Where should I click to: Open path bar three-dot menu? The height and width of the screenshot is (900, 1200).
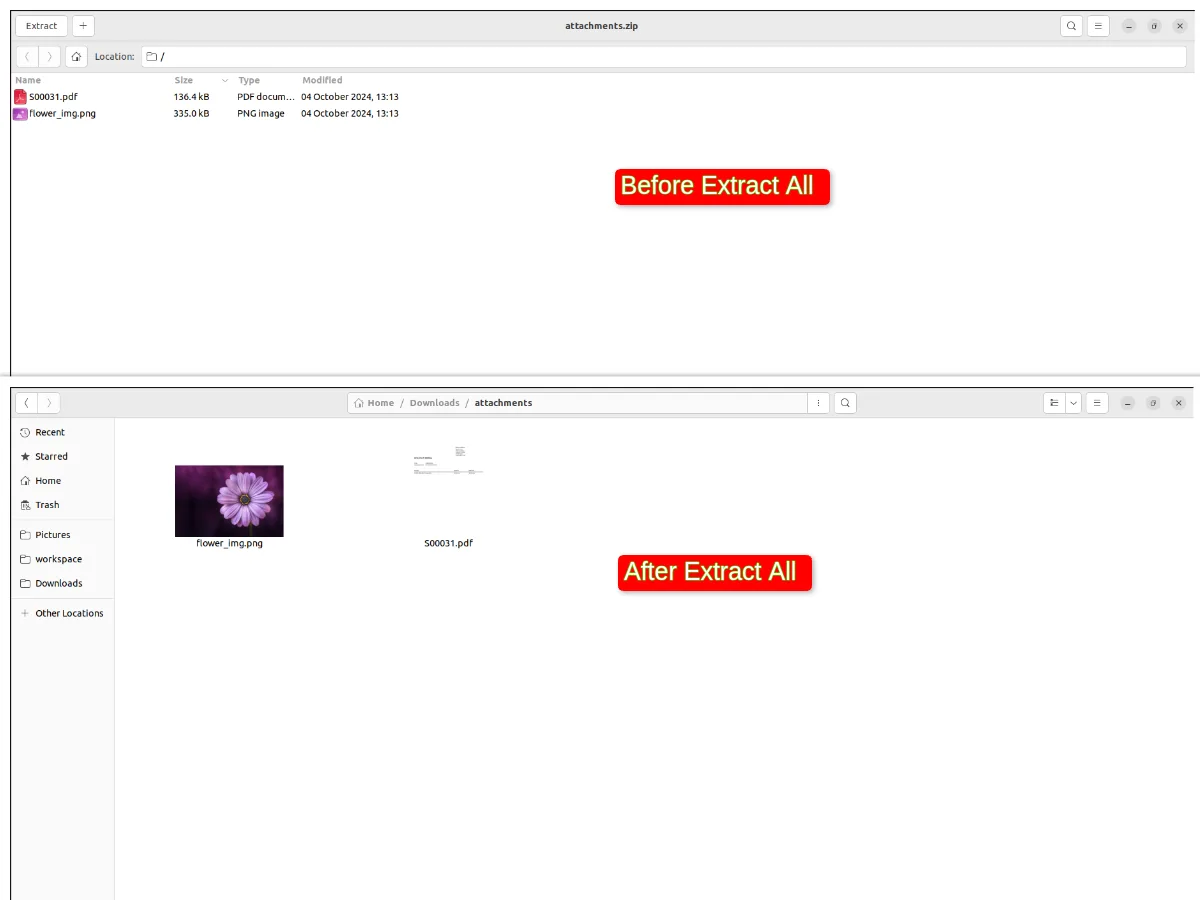click(819, 403)
